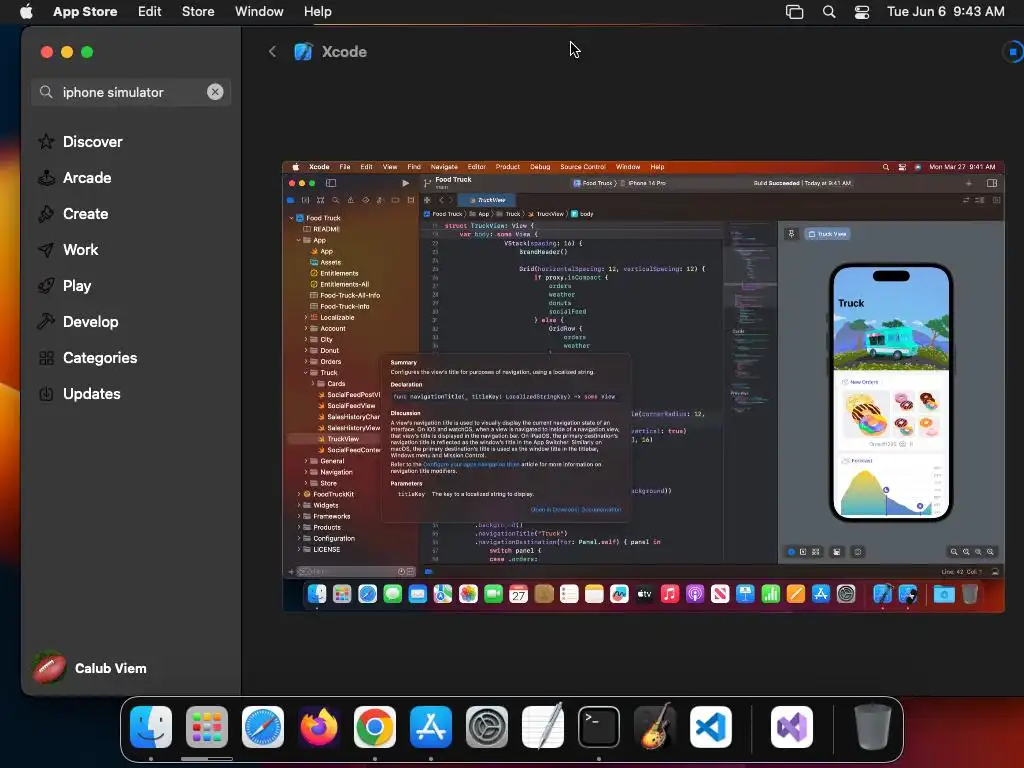This screenshot has height=768, width=1024.
Task: Open the App Store menu
Action: 85,11
